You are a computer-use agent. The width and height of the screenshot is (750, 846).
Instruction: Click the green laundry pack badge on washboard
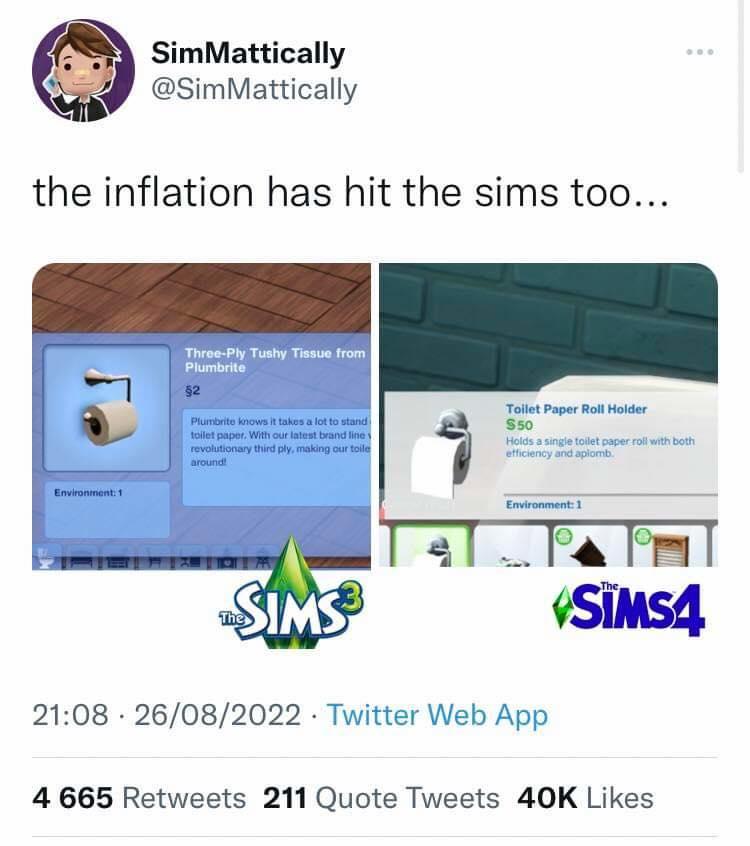coord(643,537)
